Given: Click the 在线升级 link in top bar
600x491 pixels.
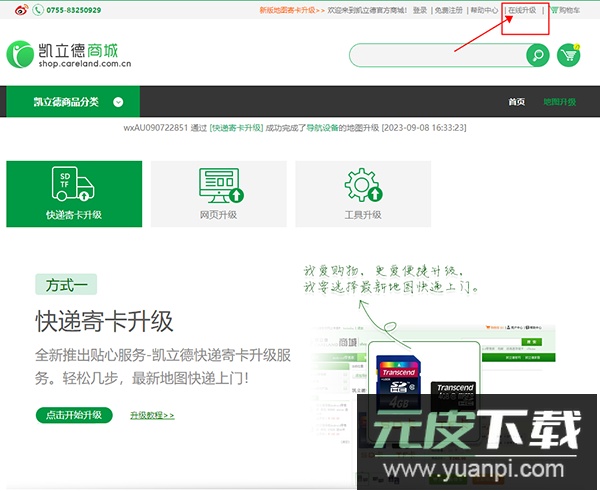Looking at the screenshot, I should pyautogui.click(x=521, y=10).
